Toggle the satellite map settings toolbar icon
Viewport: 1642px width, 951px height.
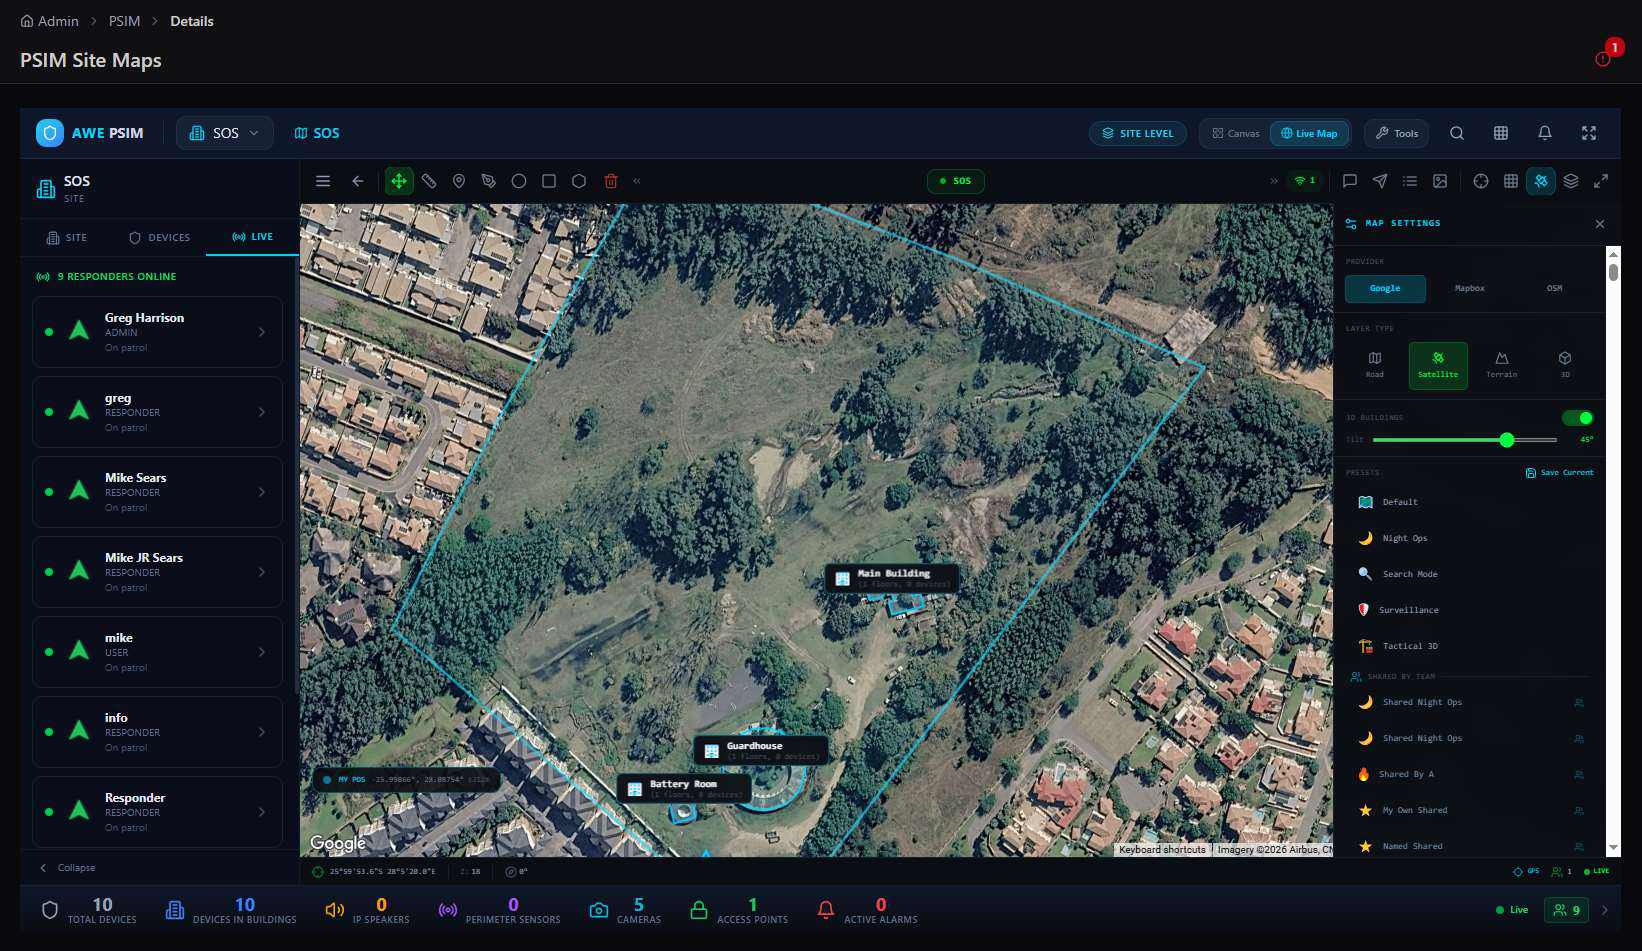pos(1541,181)
